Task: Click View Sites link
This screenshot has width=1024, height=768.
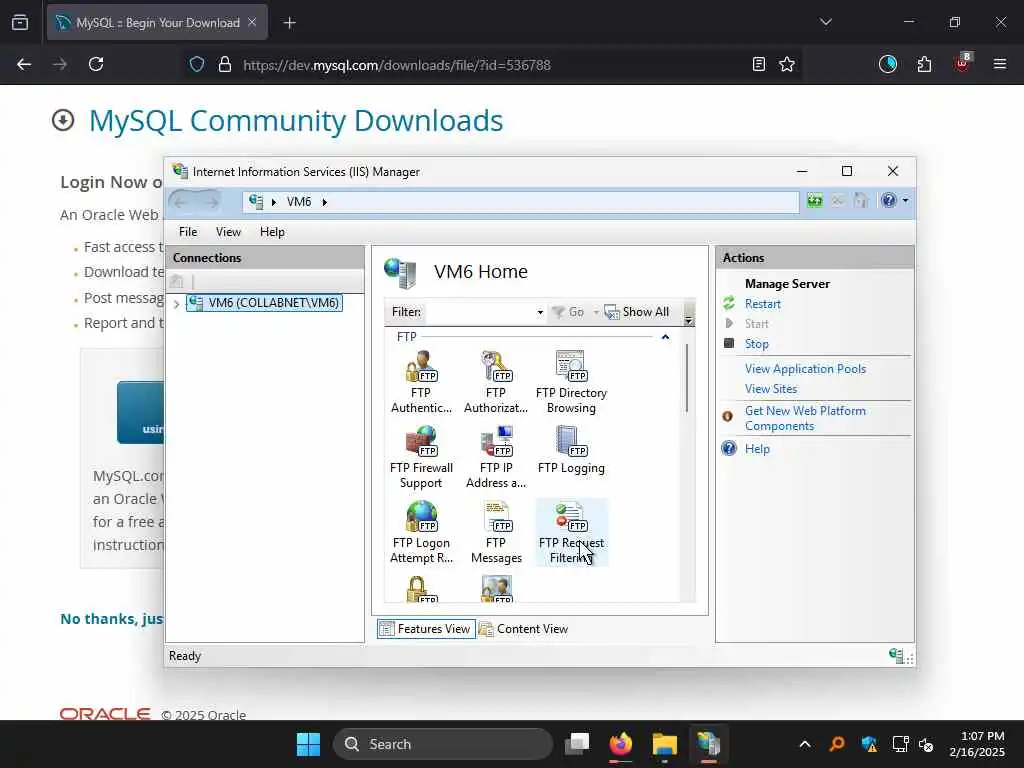Action: (771, 389)
